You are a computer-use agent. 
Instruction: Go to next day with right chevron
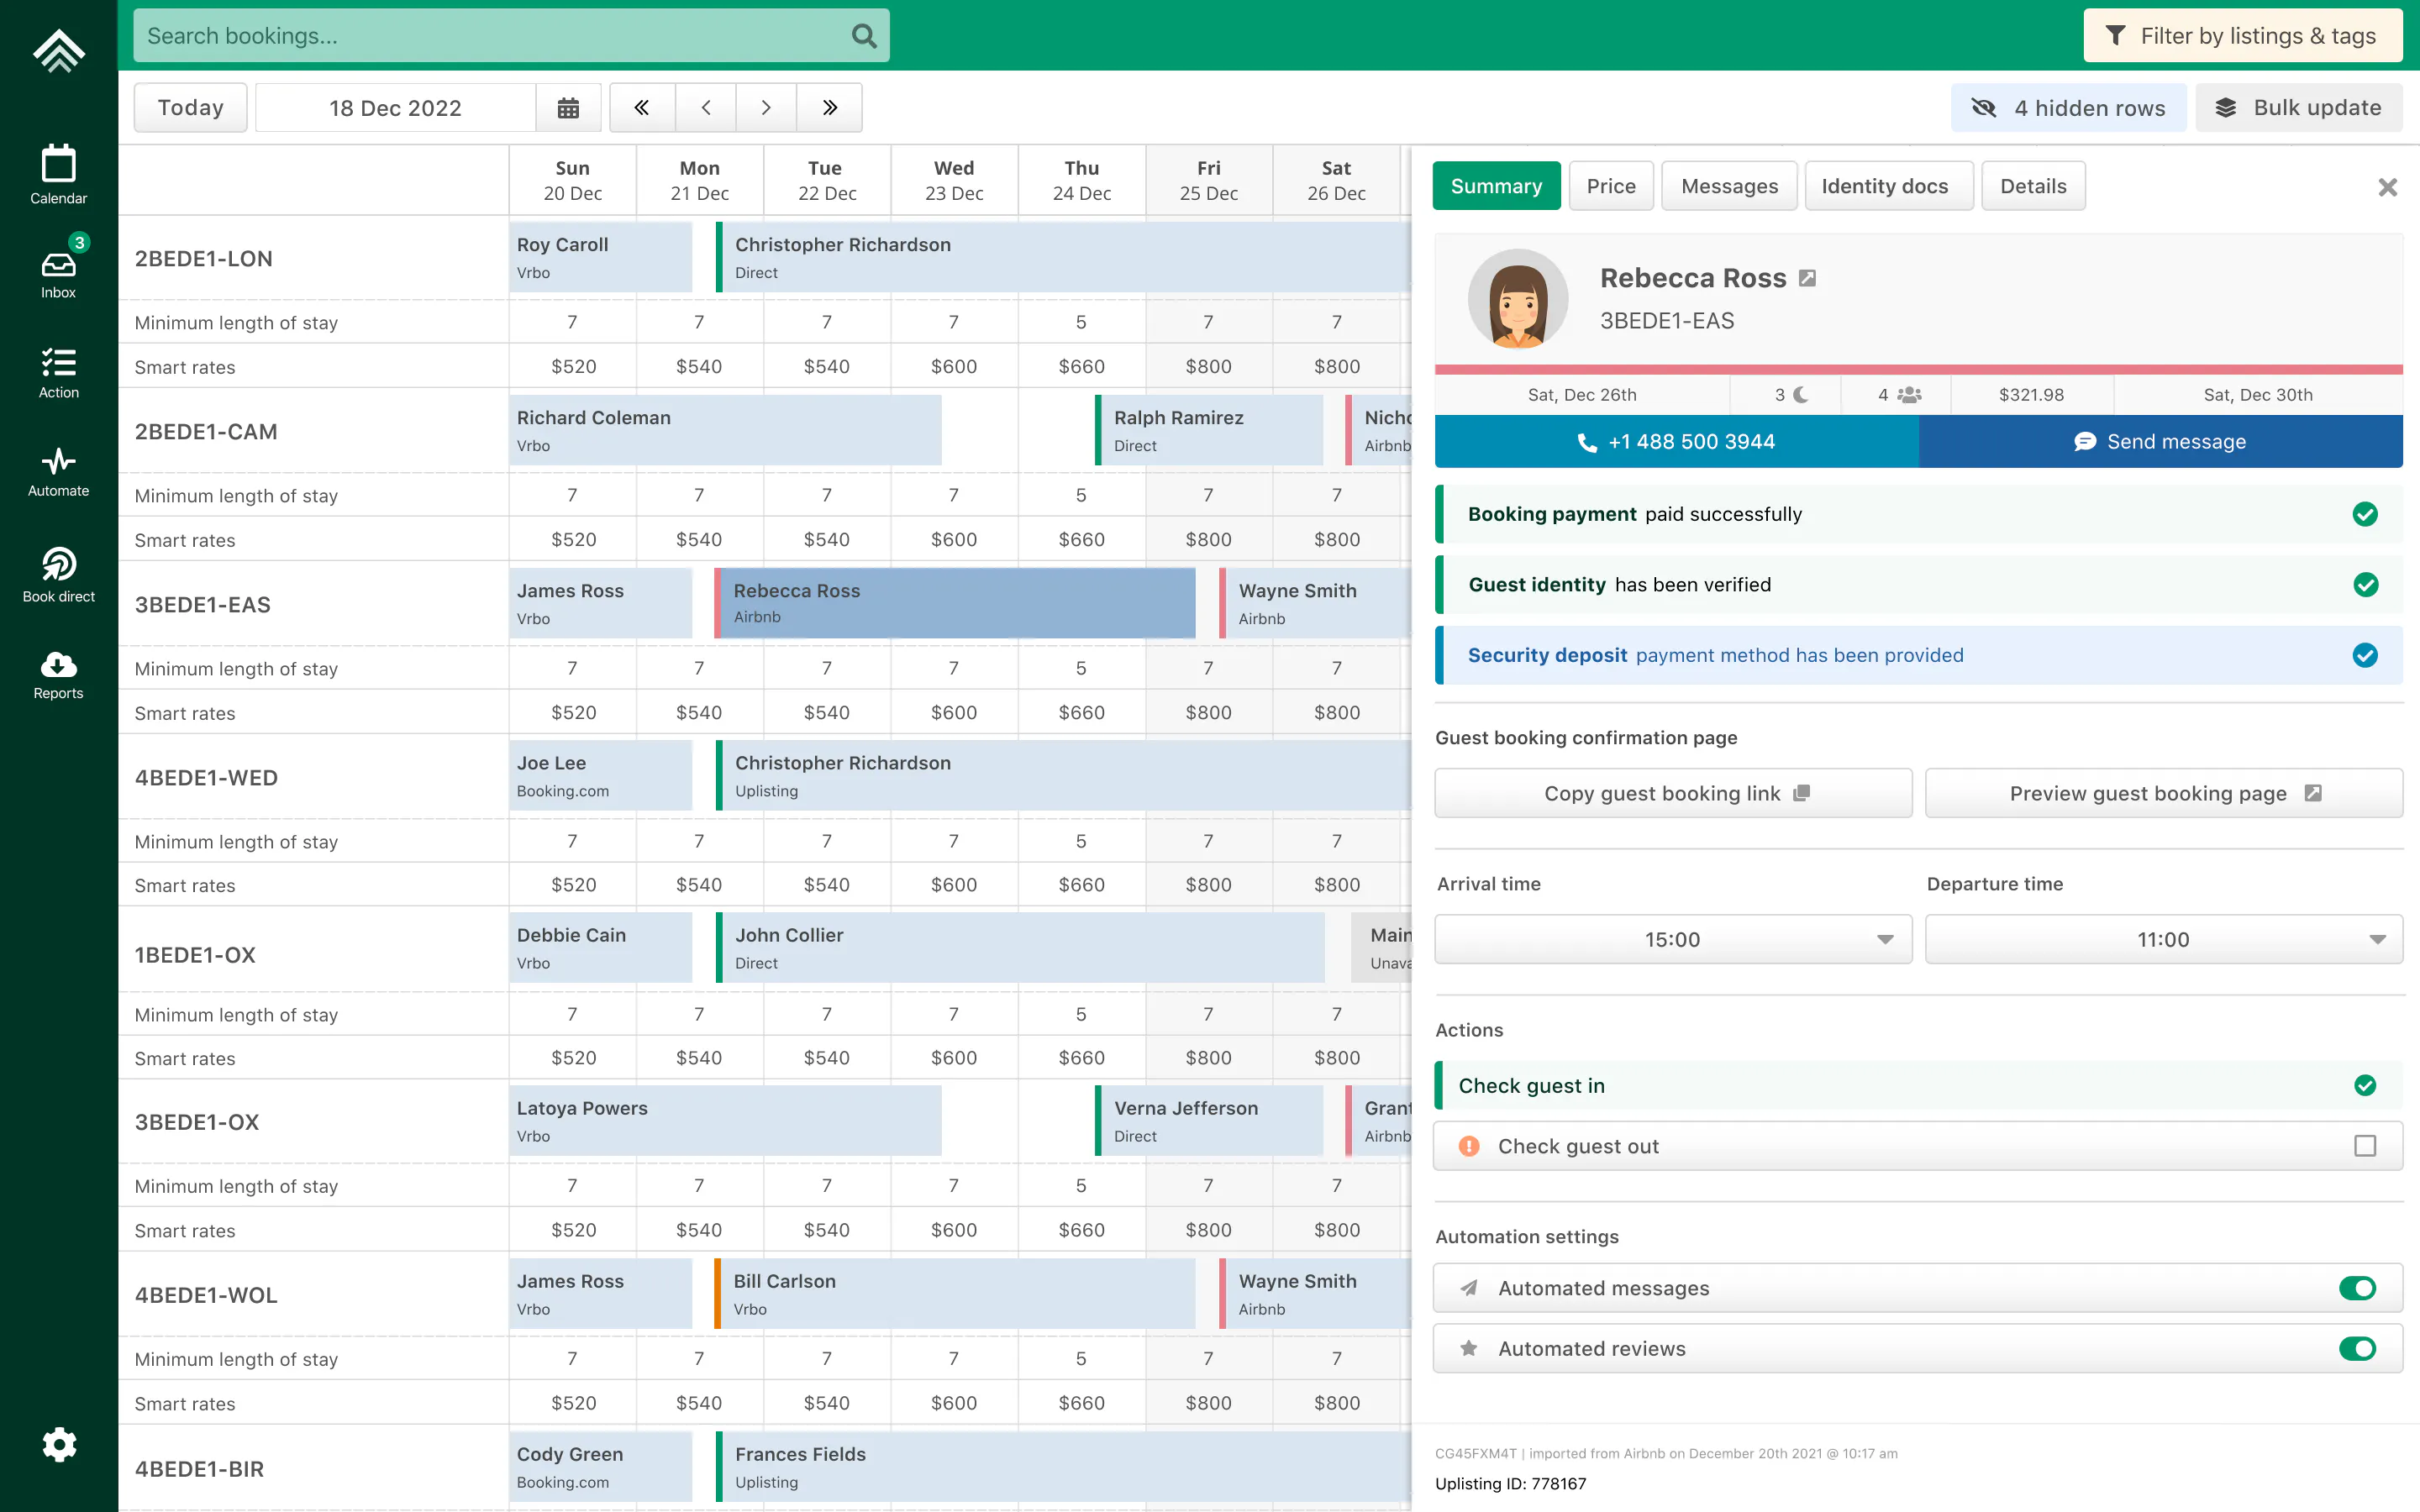(x=766, y=108)
